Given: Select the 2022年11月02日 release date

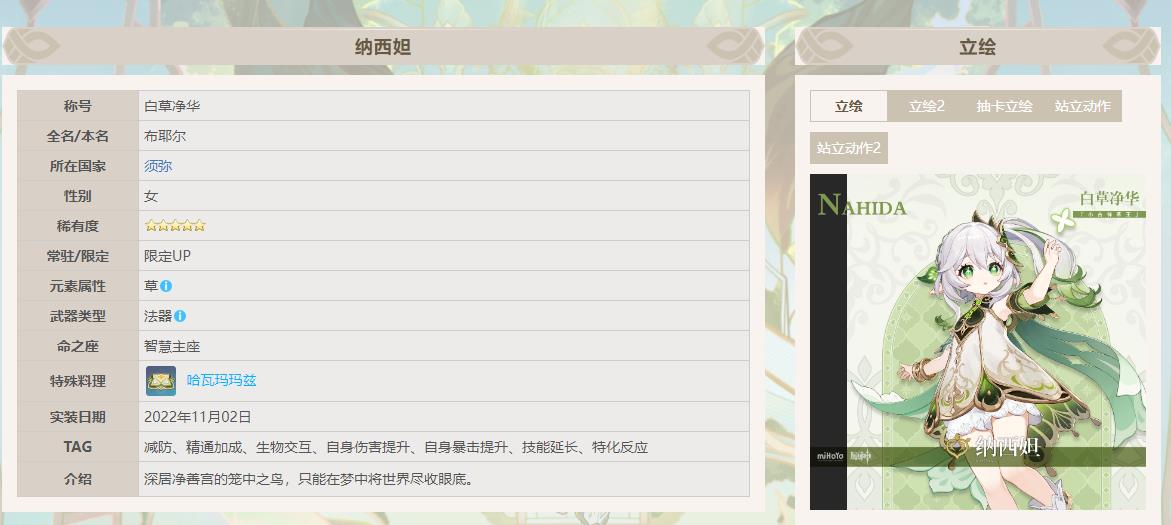Looking at the screenshot, I should click(x=198, y=417).
